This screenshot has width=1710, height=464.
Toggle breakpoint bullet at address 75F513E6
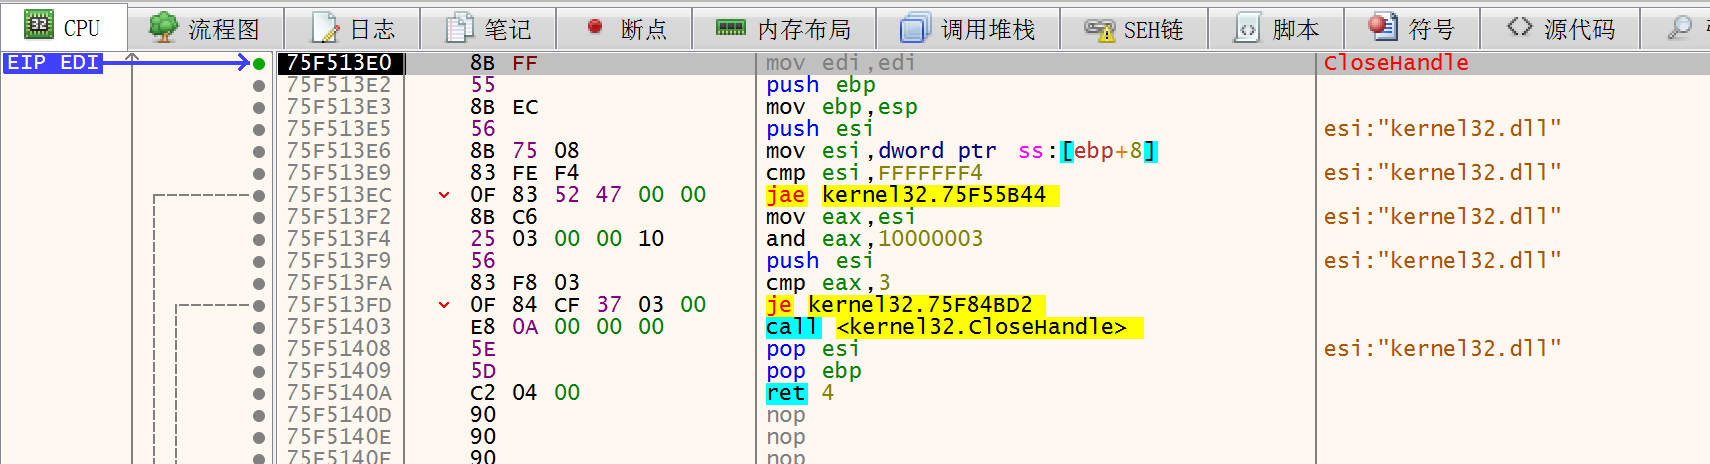259,152
